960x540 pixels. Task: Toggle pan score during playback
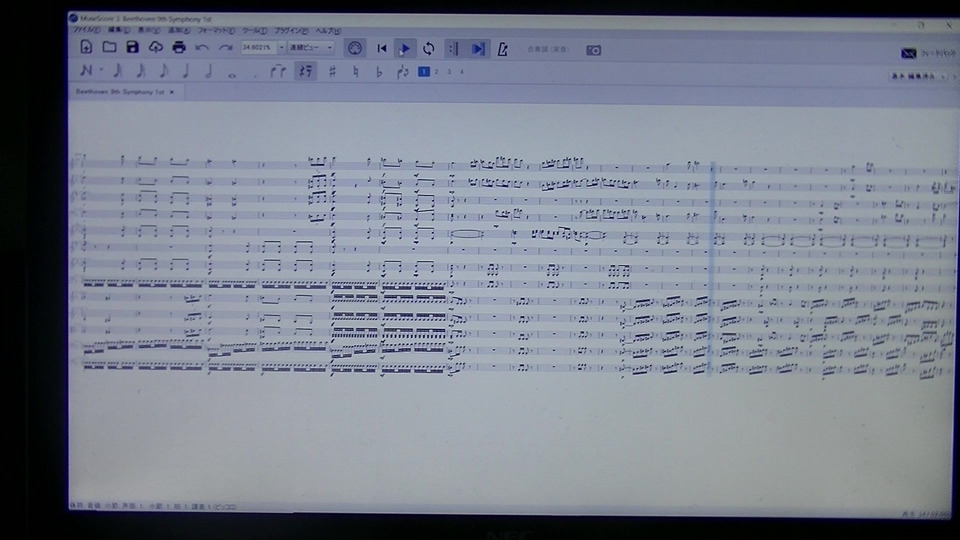pyautogui.click(x=478, y=48)
